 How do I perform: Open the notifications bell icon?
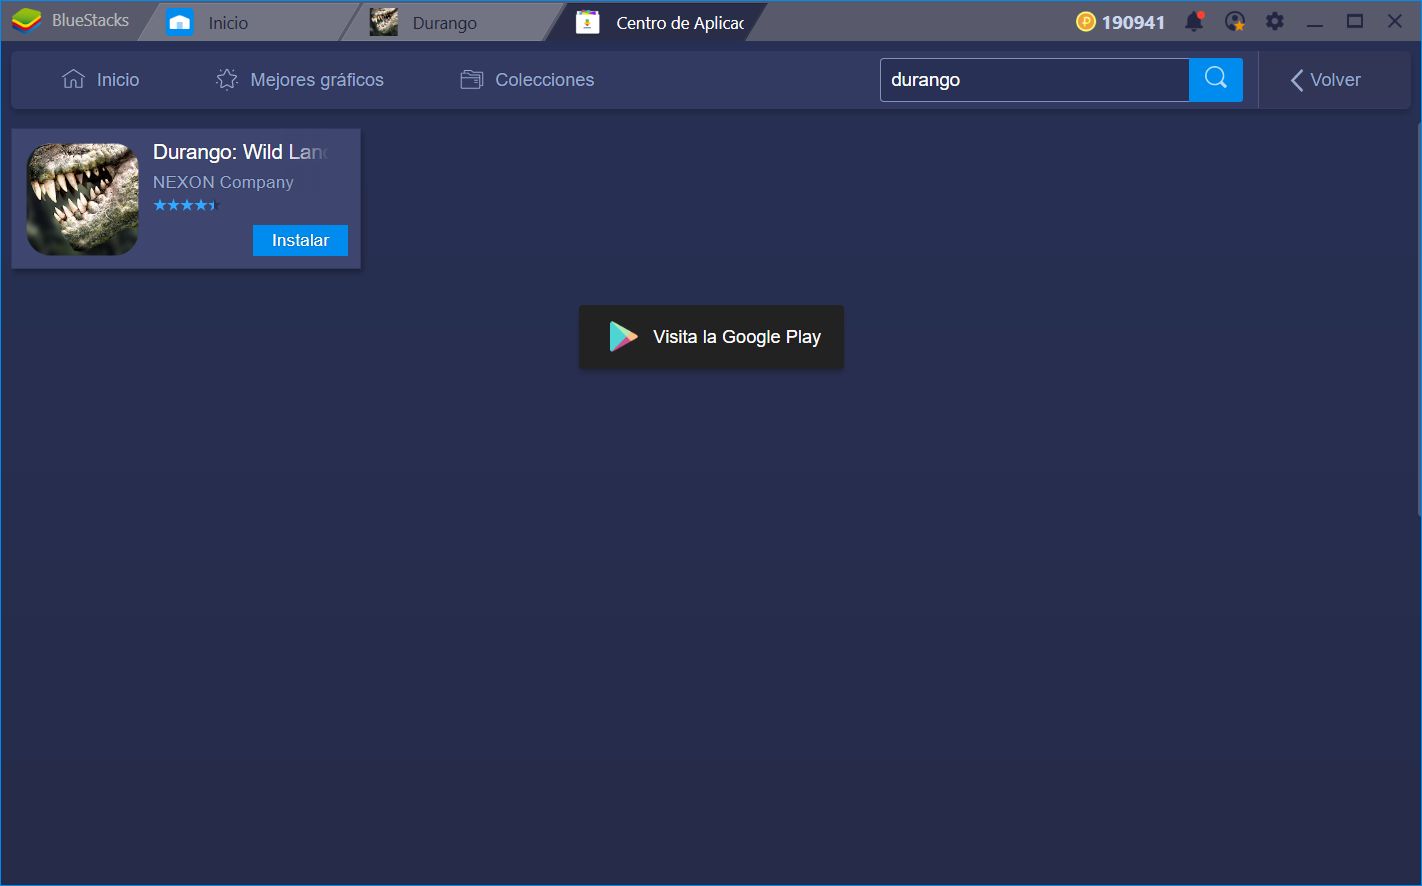click(x=1194, y=21)
